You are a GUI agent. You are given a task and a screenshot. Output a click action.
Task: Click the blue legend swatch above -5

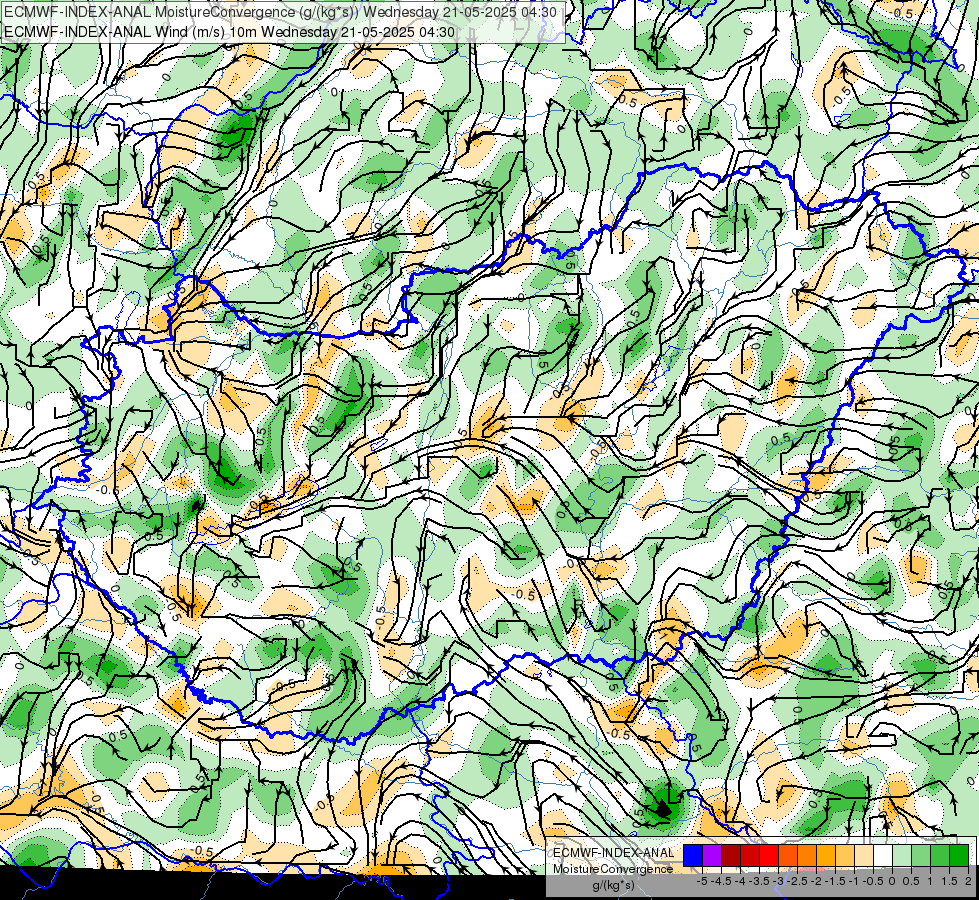point(693,856)
